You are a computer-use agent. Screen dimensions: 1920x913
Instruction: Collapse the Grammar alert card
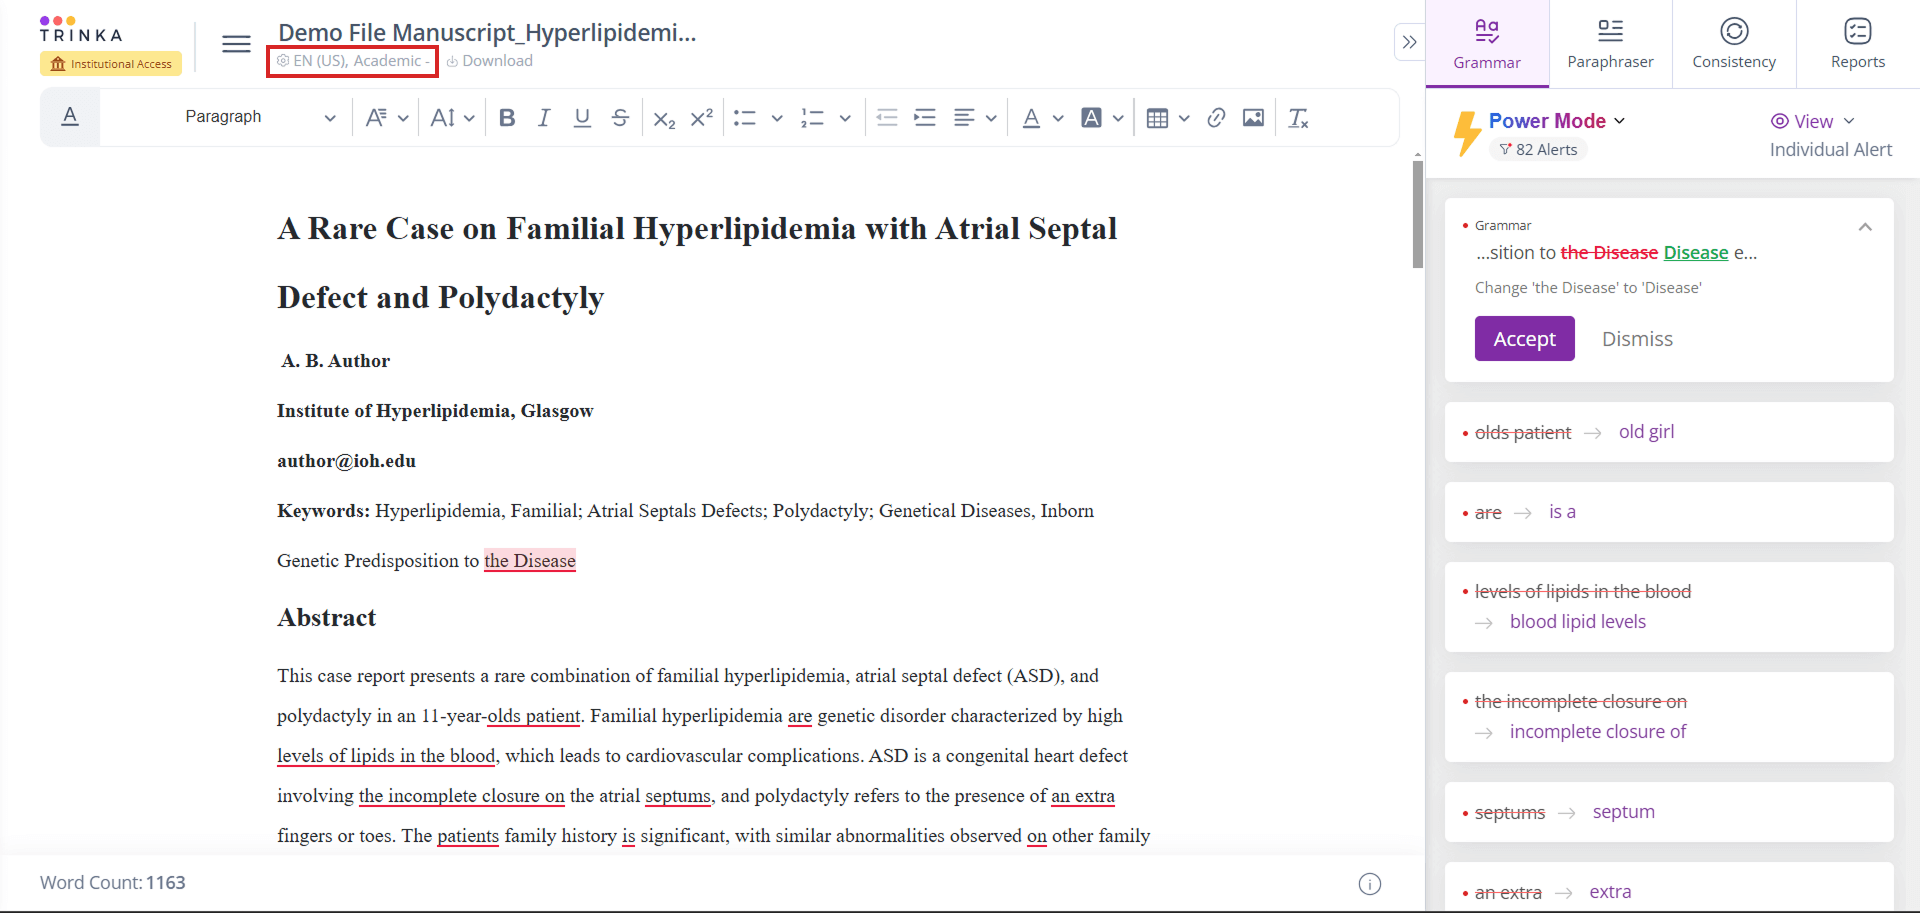(1865, 227)
